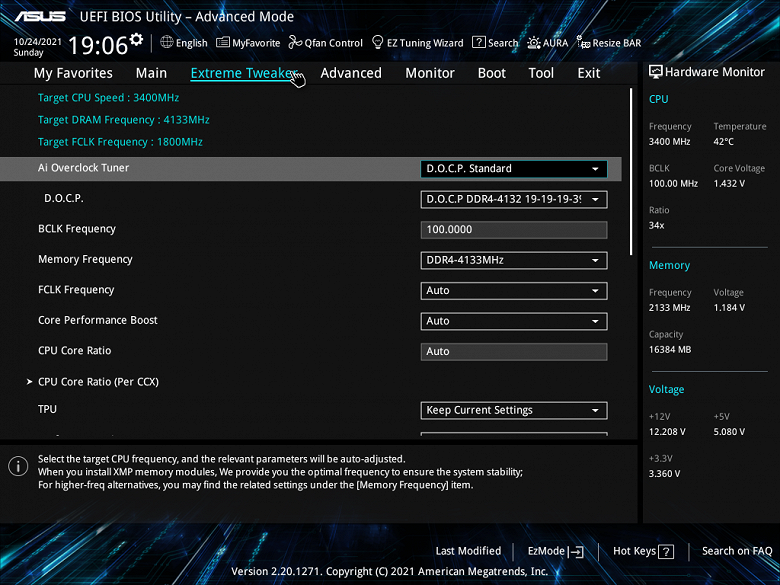Open Core Performance Boost dropdown
780x585 pixels.
pyautogui.click(x=514, y=321)
